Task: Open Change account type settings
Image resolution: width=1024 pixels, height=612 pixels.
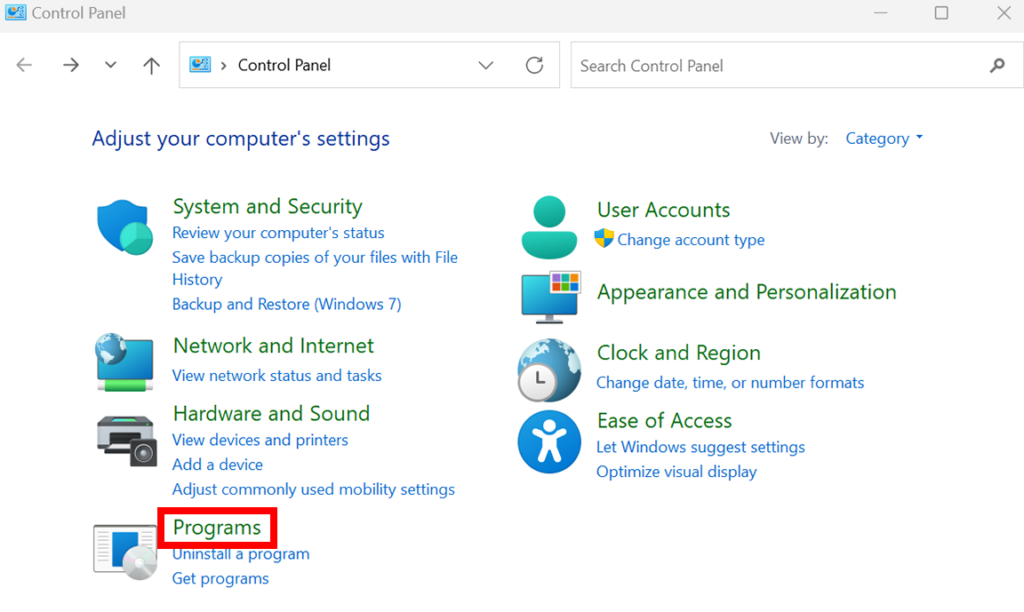Action: [688, 240]
